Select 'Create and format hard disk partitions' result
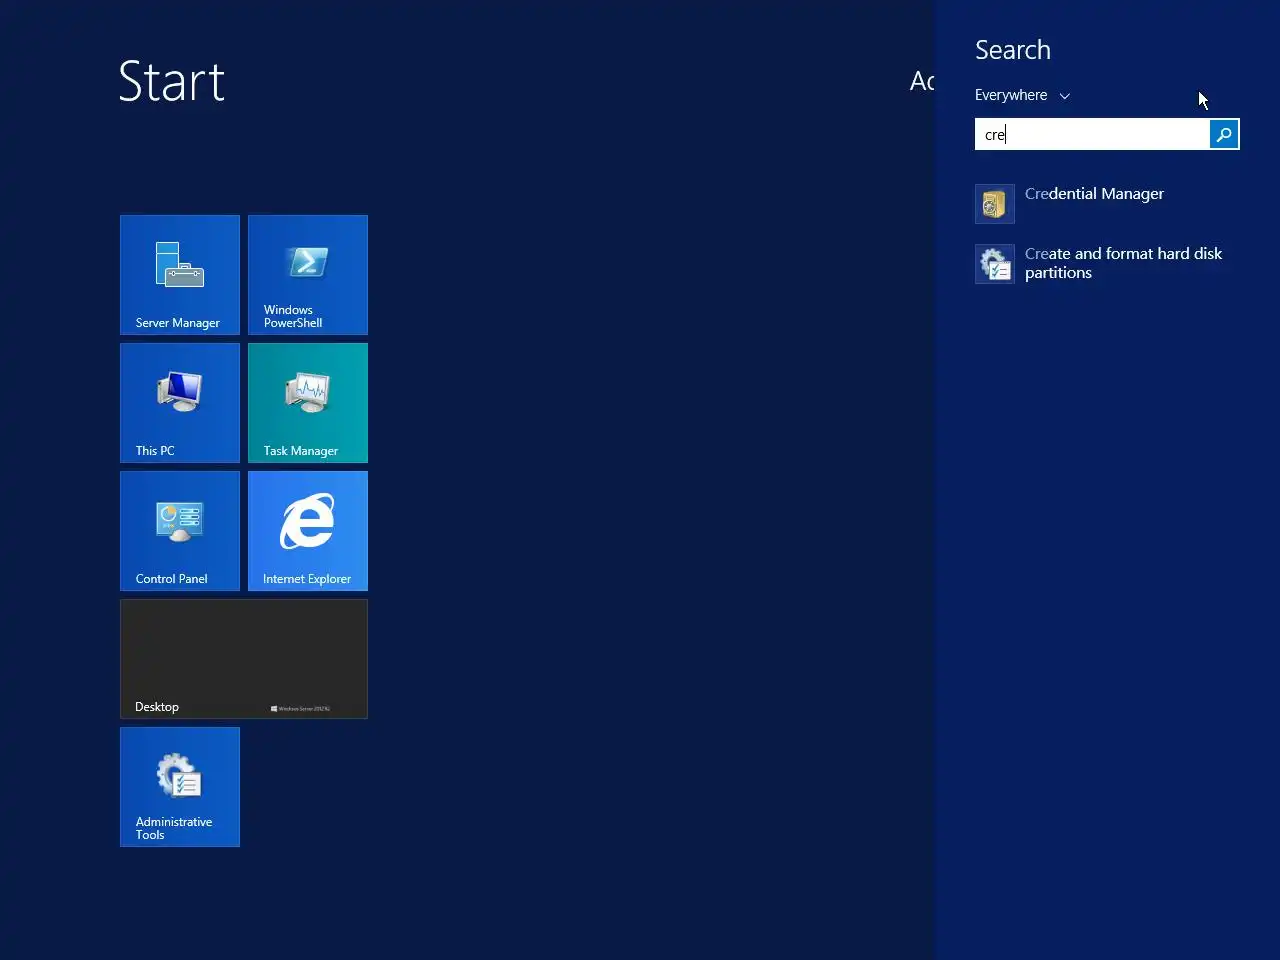The width and height of the screenshot is (1280, 960). [x=1107, y=264]
